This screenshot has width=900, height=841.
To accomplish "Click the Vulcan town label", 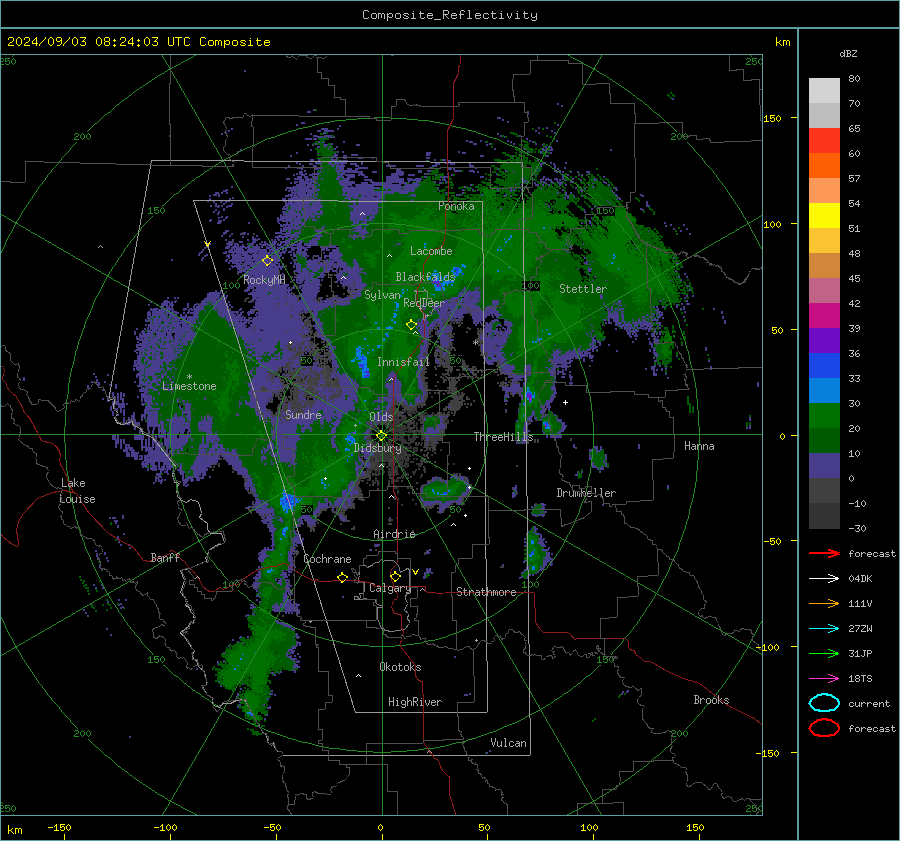I will point(508,743).
